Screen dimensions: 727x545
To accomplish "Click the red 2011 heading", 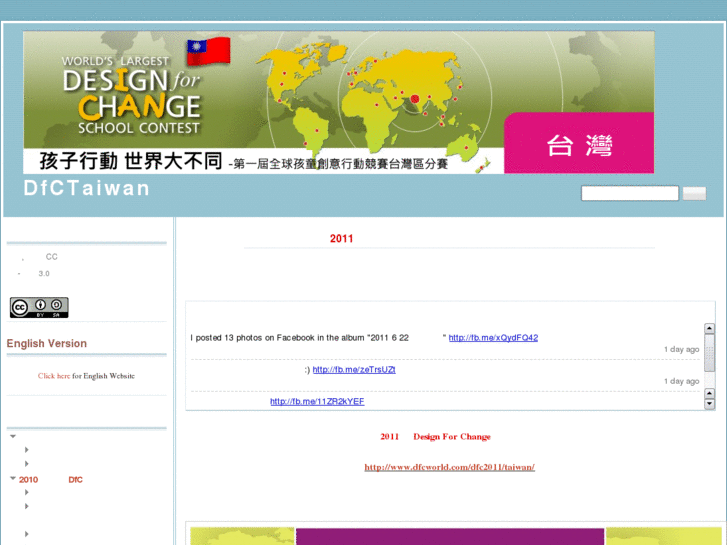I will click(341, 238).
